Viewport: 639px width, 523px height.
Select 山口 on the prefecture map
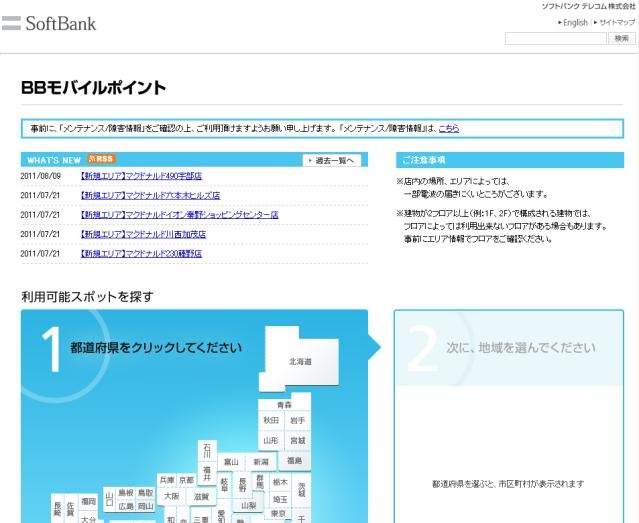point(109,499)
